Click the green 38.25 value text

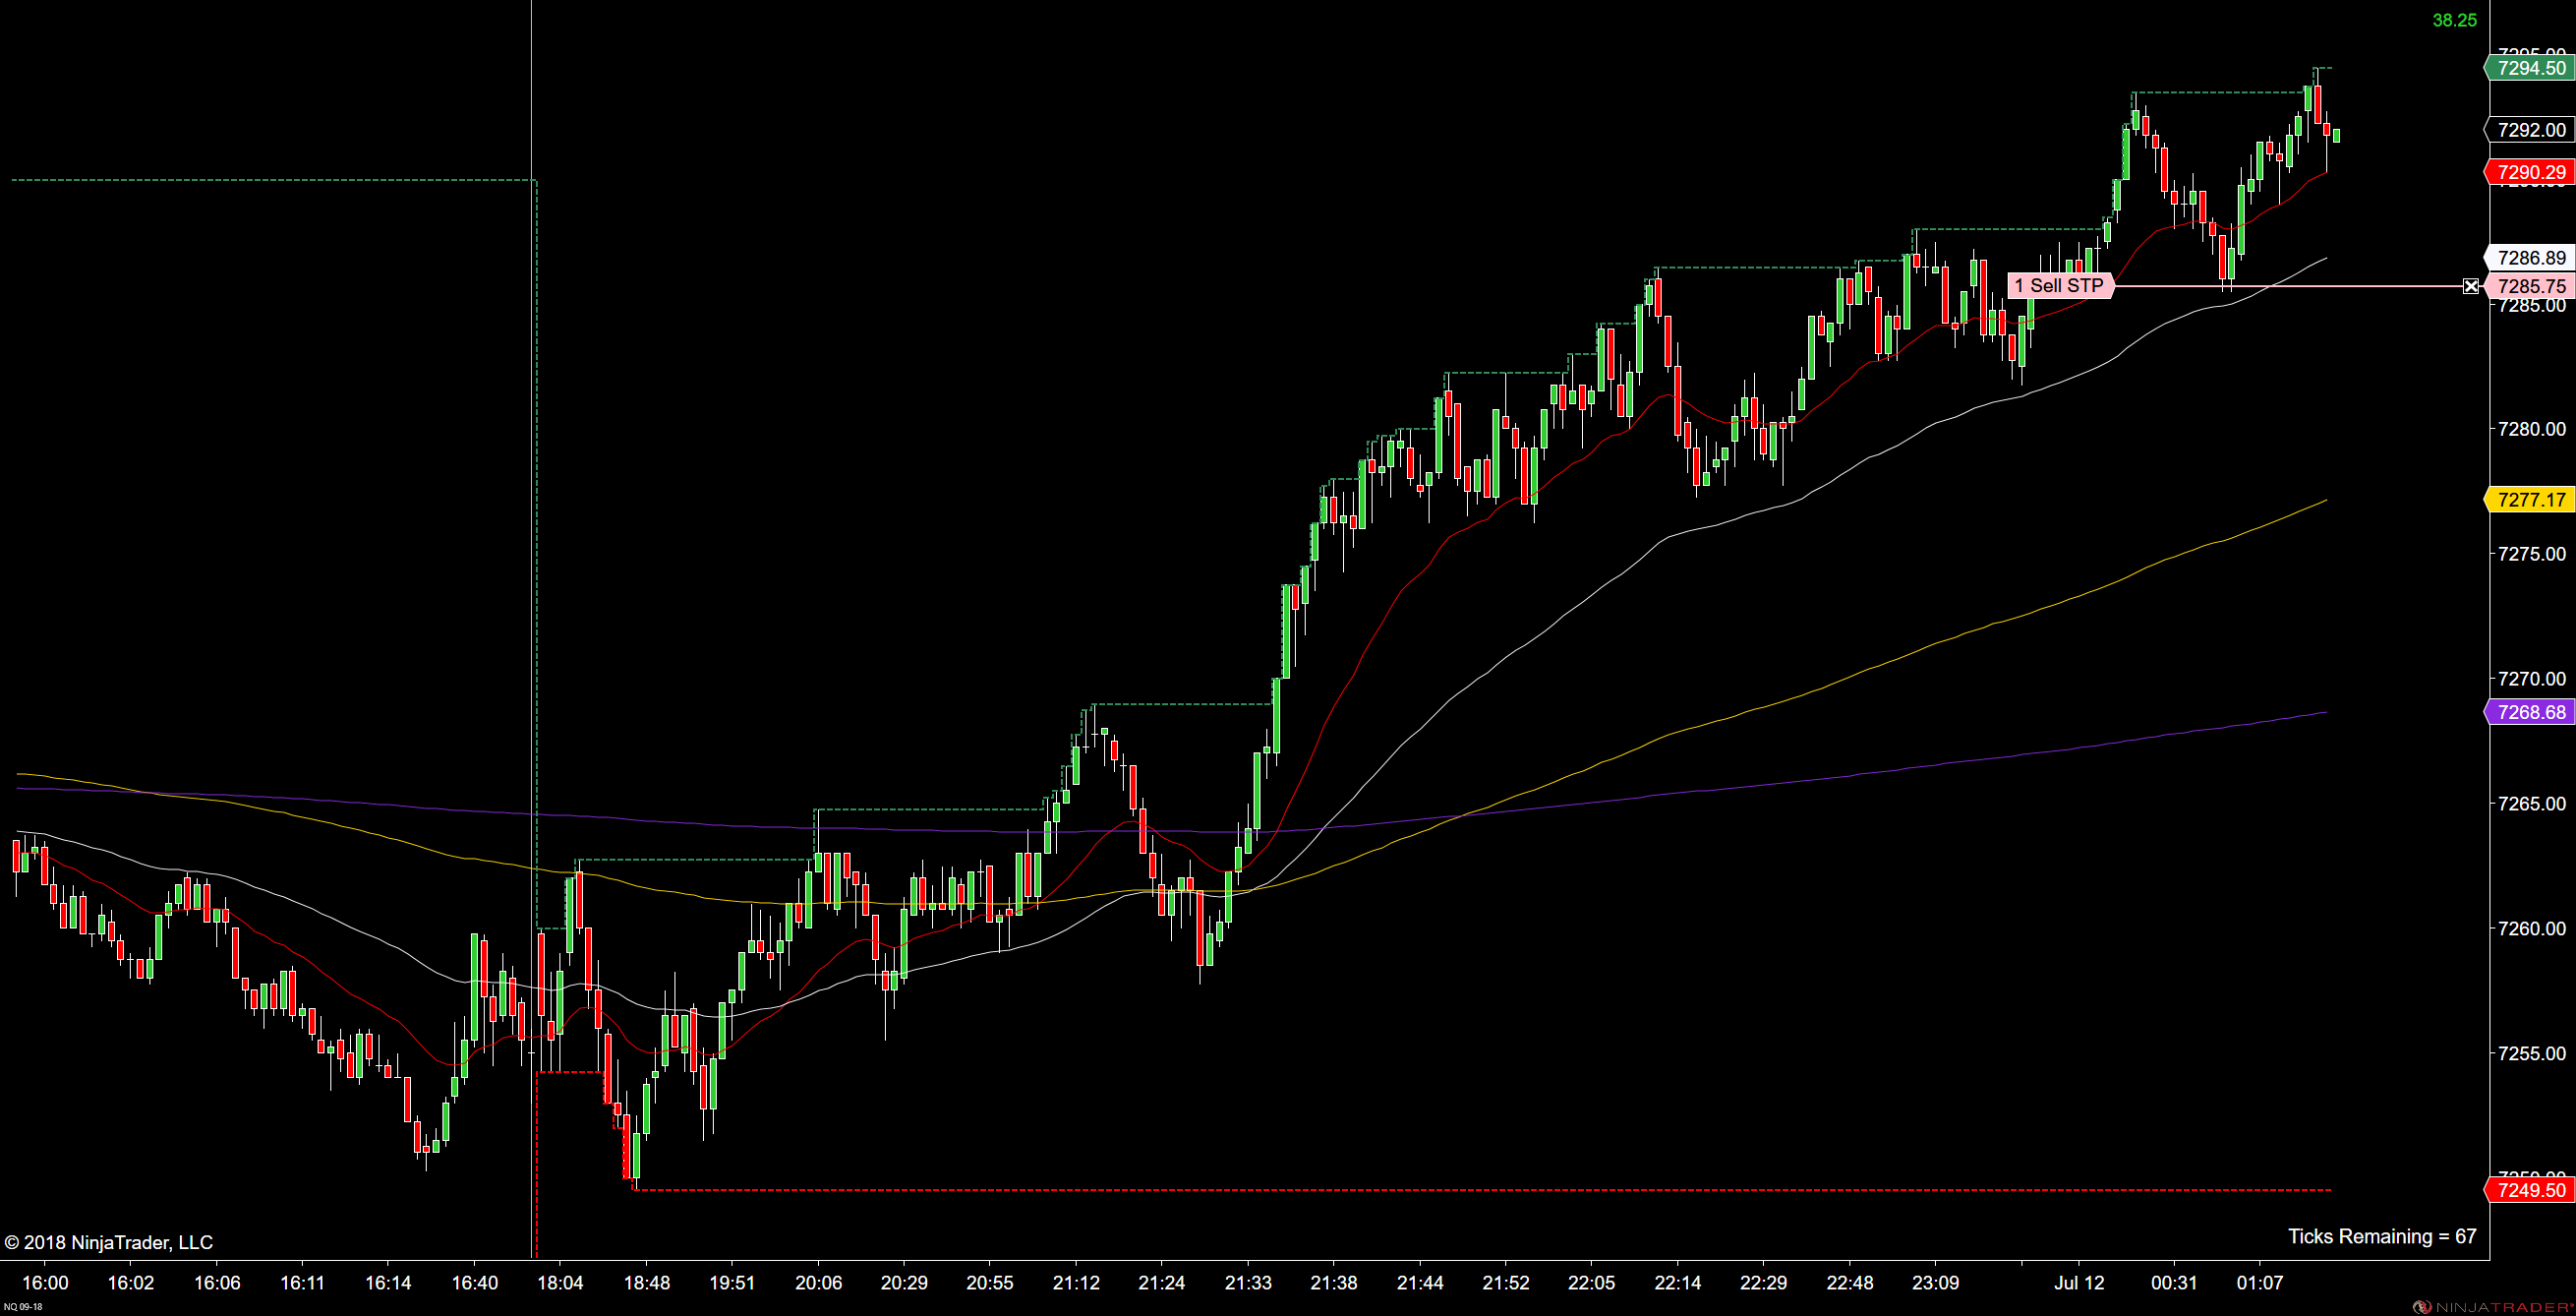pyautogui.click(x=2454, y=20)
